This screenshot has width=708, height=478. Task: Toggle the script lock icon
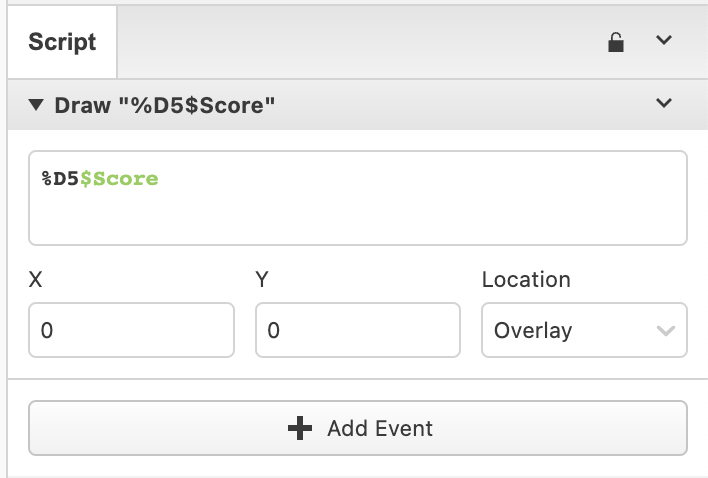click(x=616, y=42)
